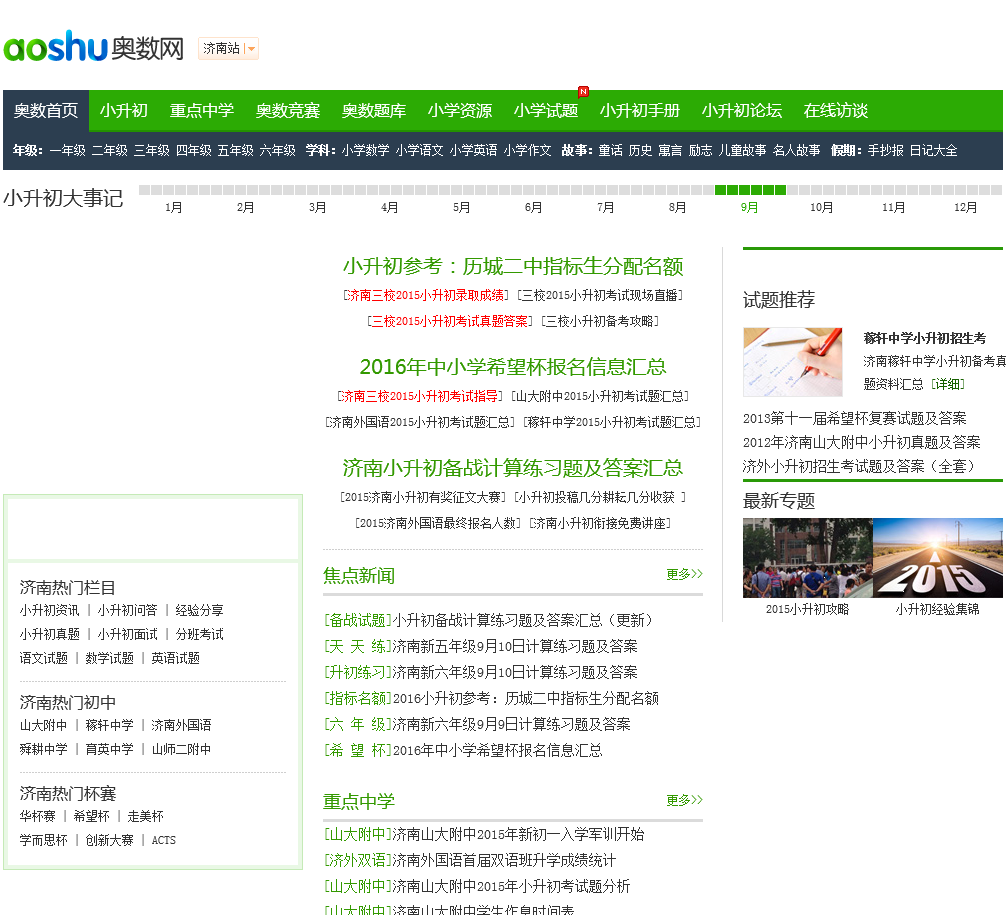Open the 奥数首页 nav tab
Viewport: 1006px width, 915px height.
46,110
